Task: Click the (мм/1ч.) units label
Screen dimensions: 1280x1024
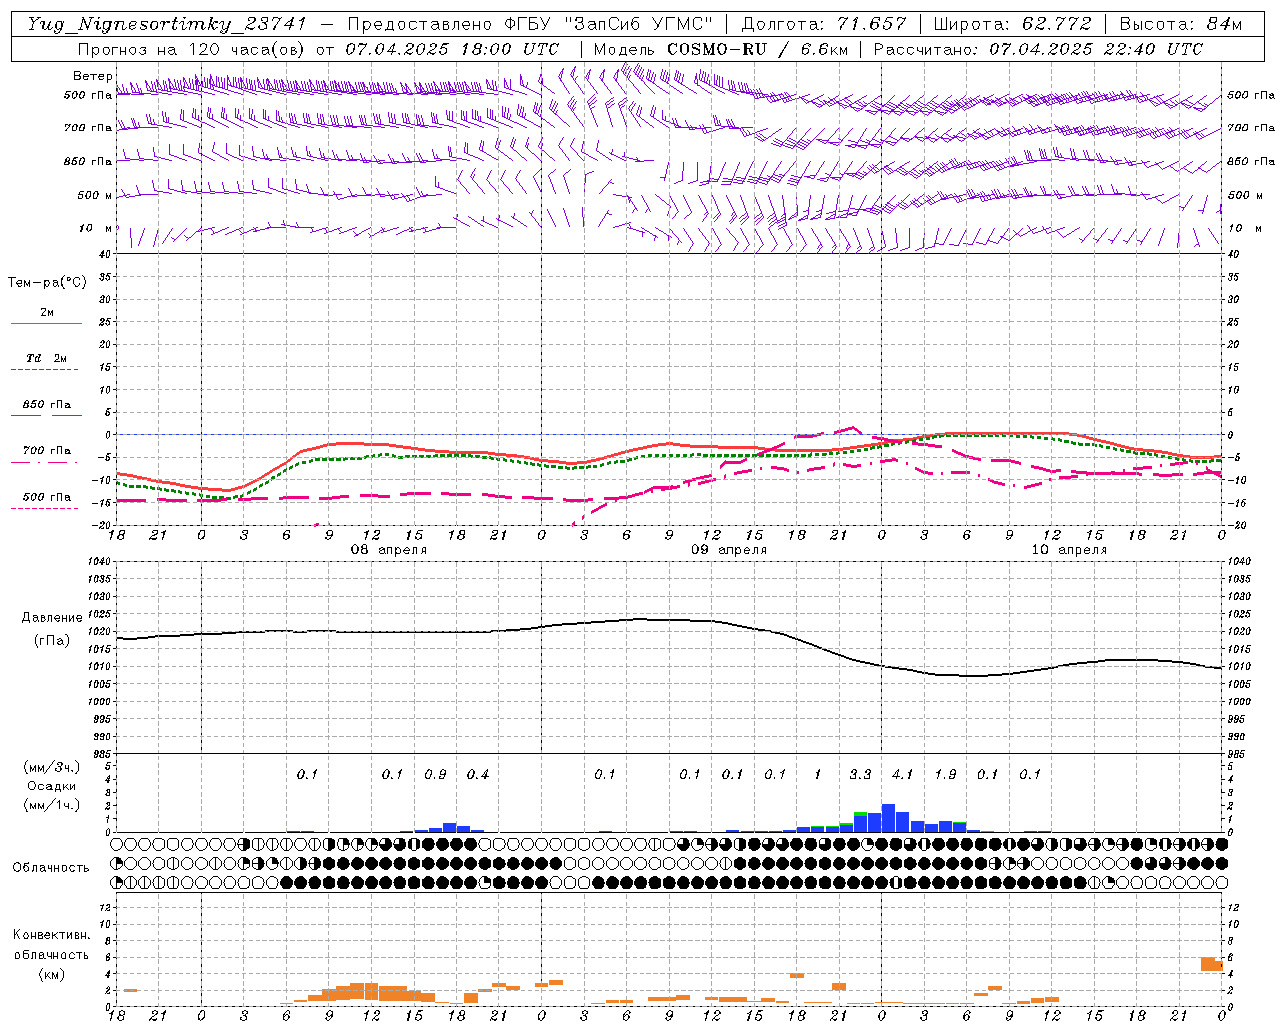Action: click(x=51, y=805)
